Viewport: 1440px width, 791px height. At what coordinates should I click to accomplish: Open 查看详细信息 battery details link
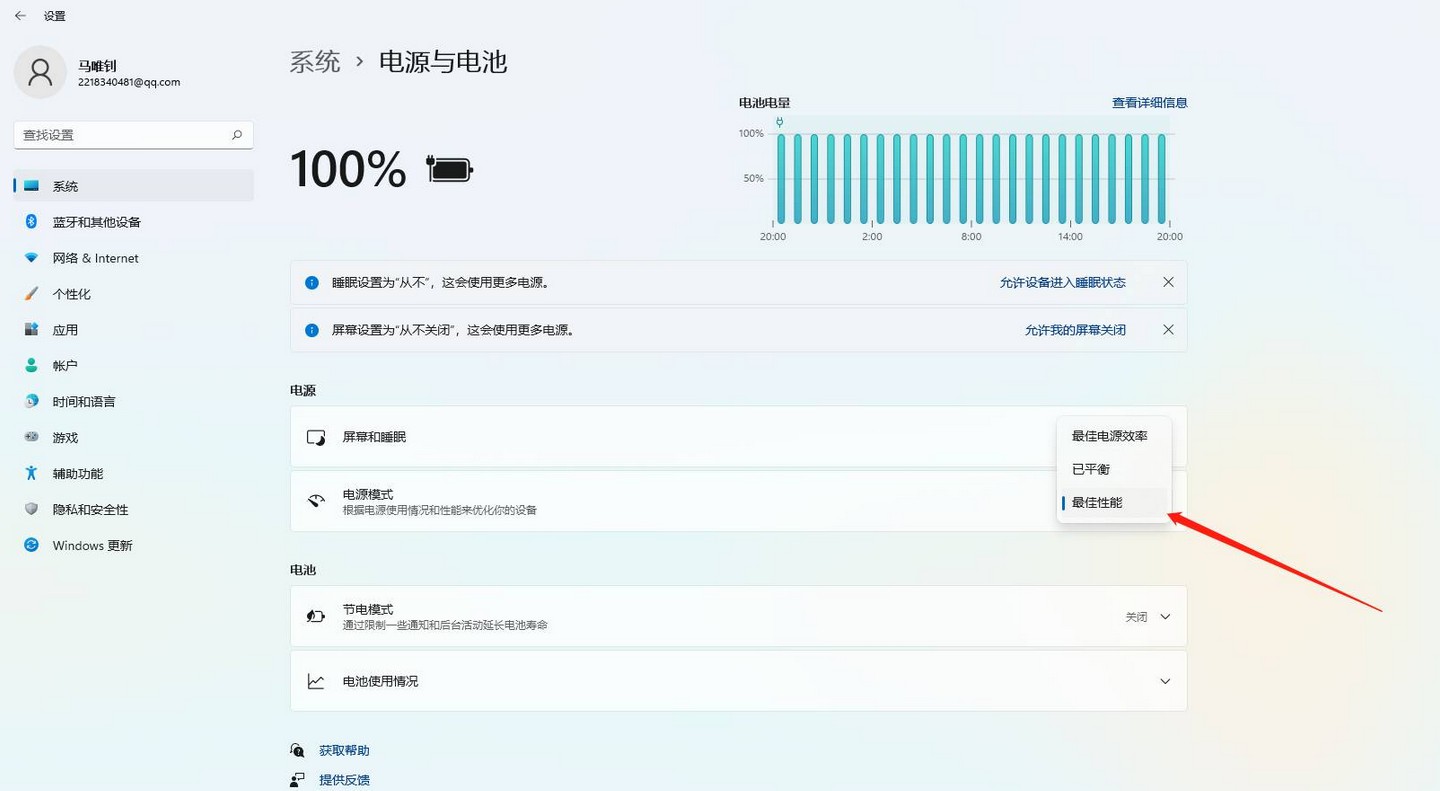[x=1150, y=102]
